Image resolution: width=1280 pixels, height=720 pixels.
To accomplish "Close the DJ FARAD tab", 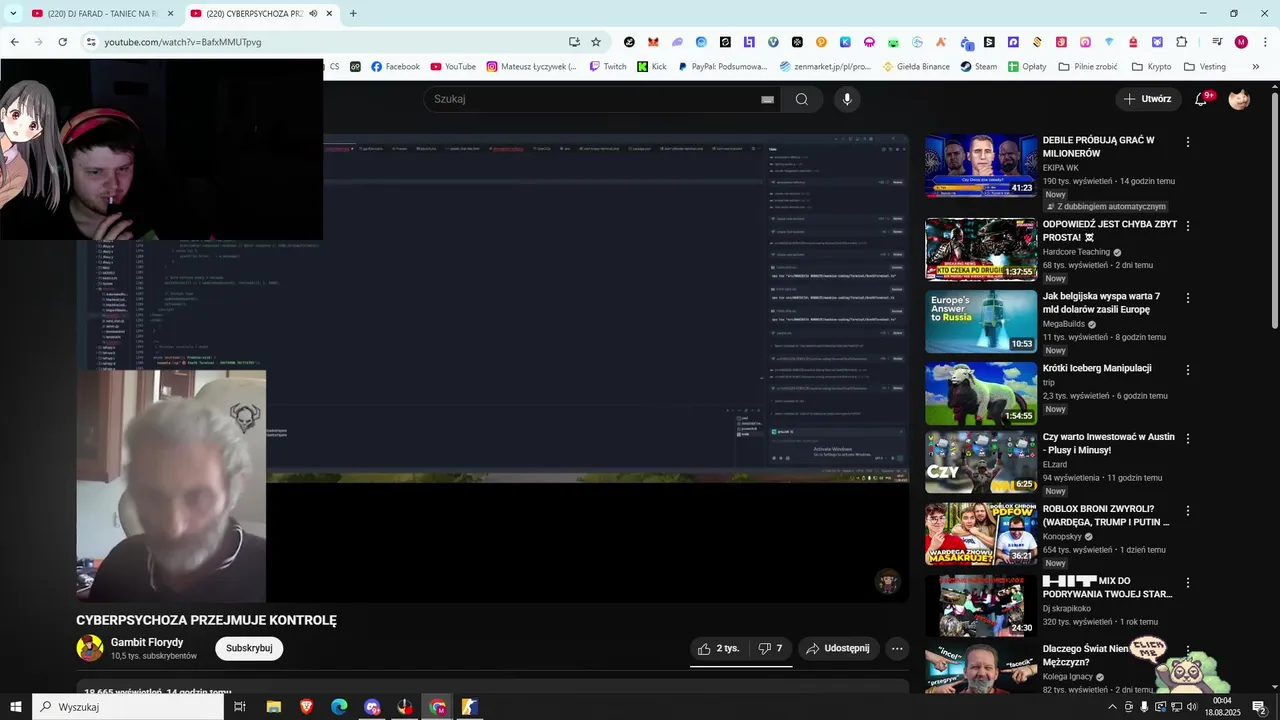I will tap(170, 13).
